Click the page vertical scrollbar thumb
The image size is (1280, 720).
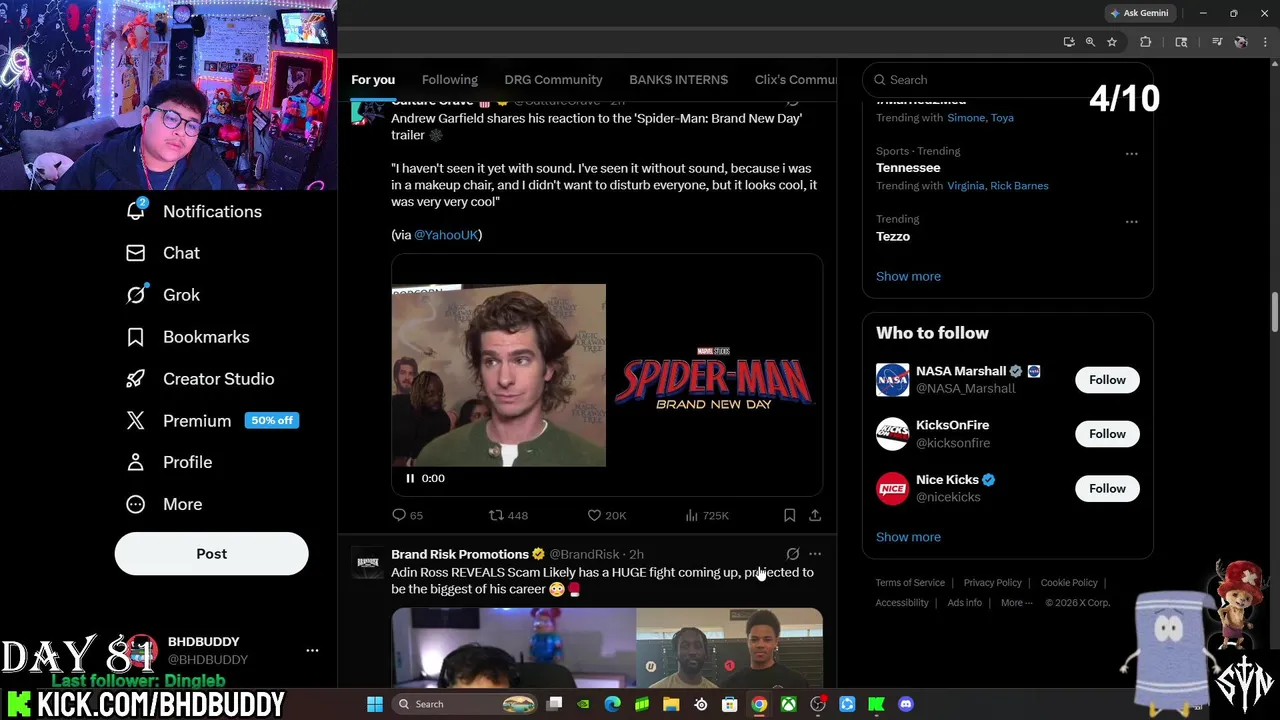pos(1274,313)
